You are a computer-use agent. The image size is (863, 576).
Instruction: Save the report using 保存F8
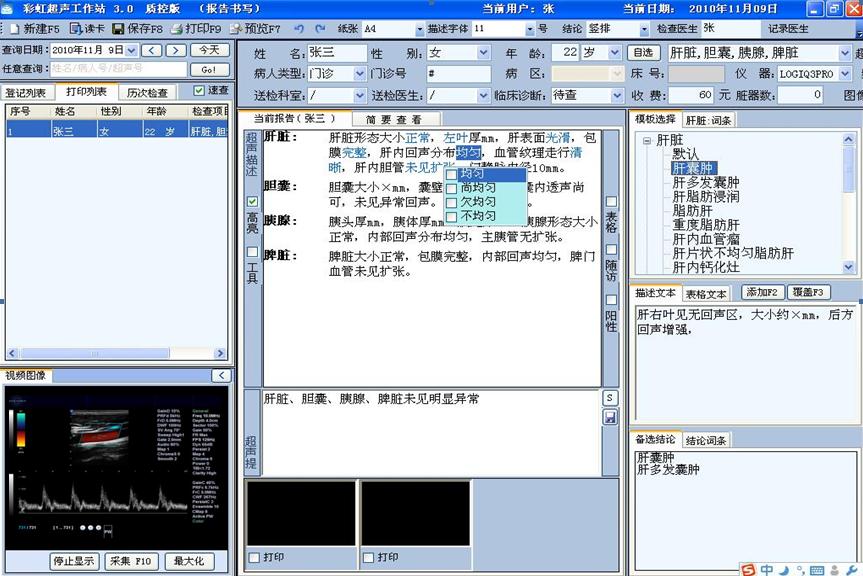click(x=137, y=28)
